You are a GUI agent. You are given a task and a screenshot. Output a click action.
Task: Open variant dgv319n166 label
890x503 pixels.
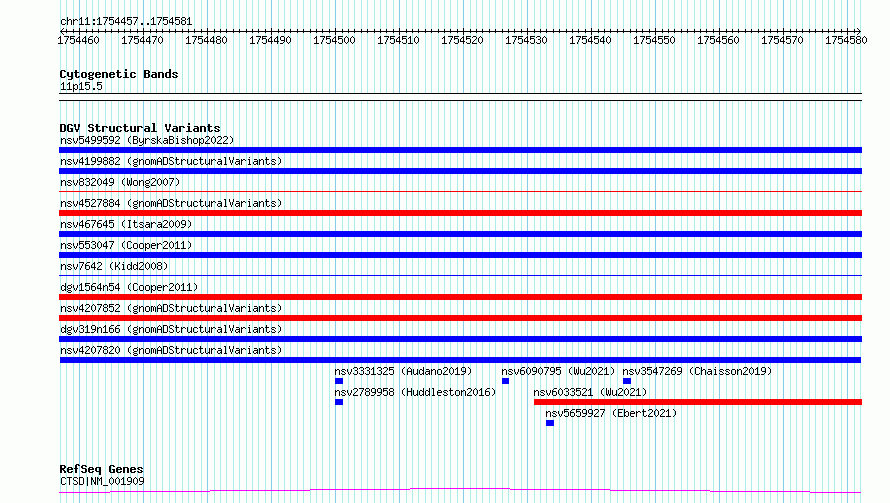point(171,329)
